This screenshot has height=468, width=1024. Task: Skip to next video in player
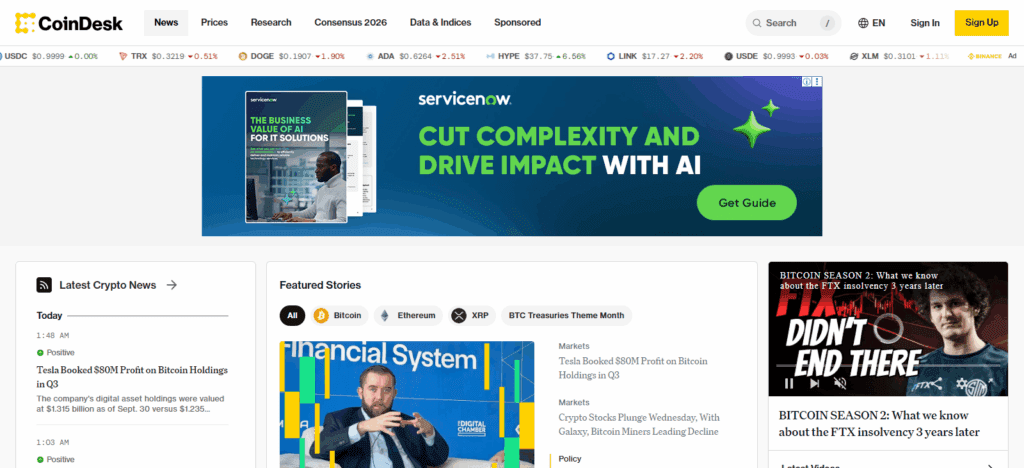[814, 383]
